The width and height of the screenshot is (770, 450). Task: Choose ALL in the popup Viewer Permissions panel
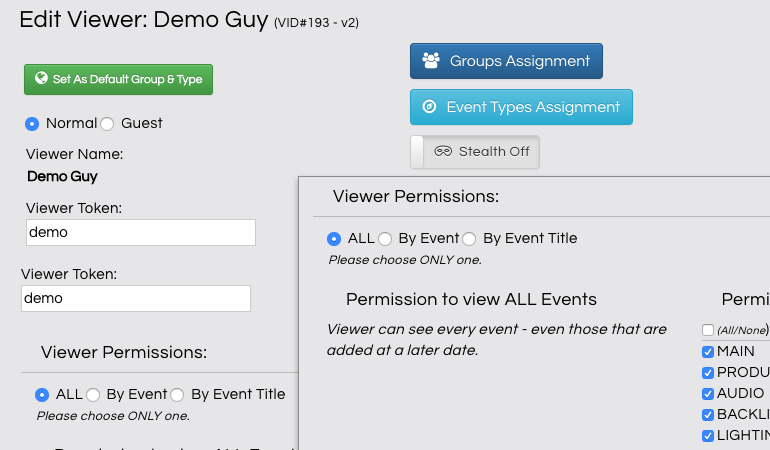(334, 239)
